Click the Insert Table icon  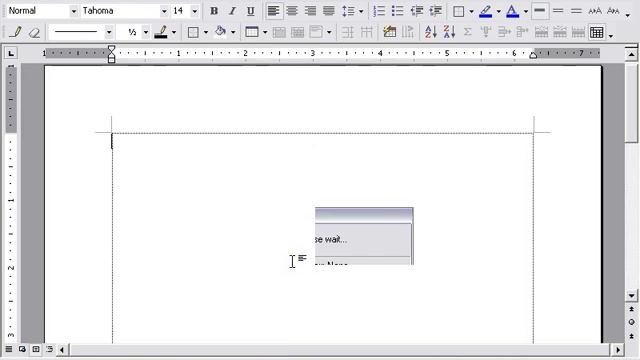[252, 32]
